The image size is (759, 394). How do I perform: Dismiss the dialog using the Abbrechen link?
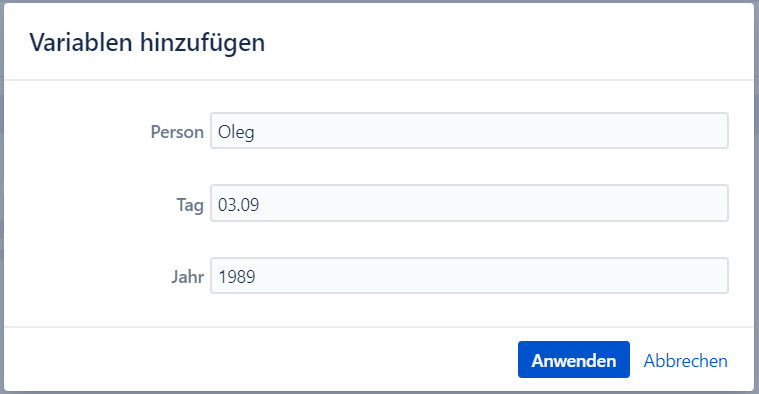coord(685,361)
